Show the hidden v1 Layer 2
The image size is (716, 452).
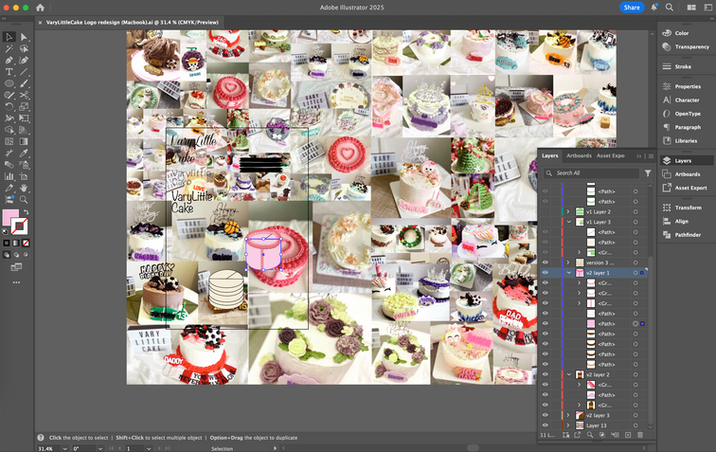pos(545,212)
